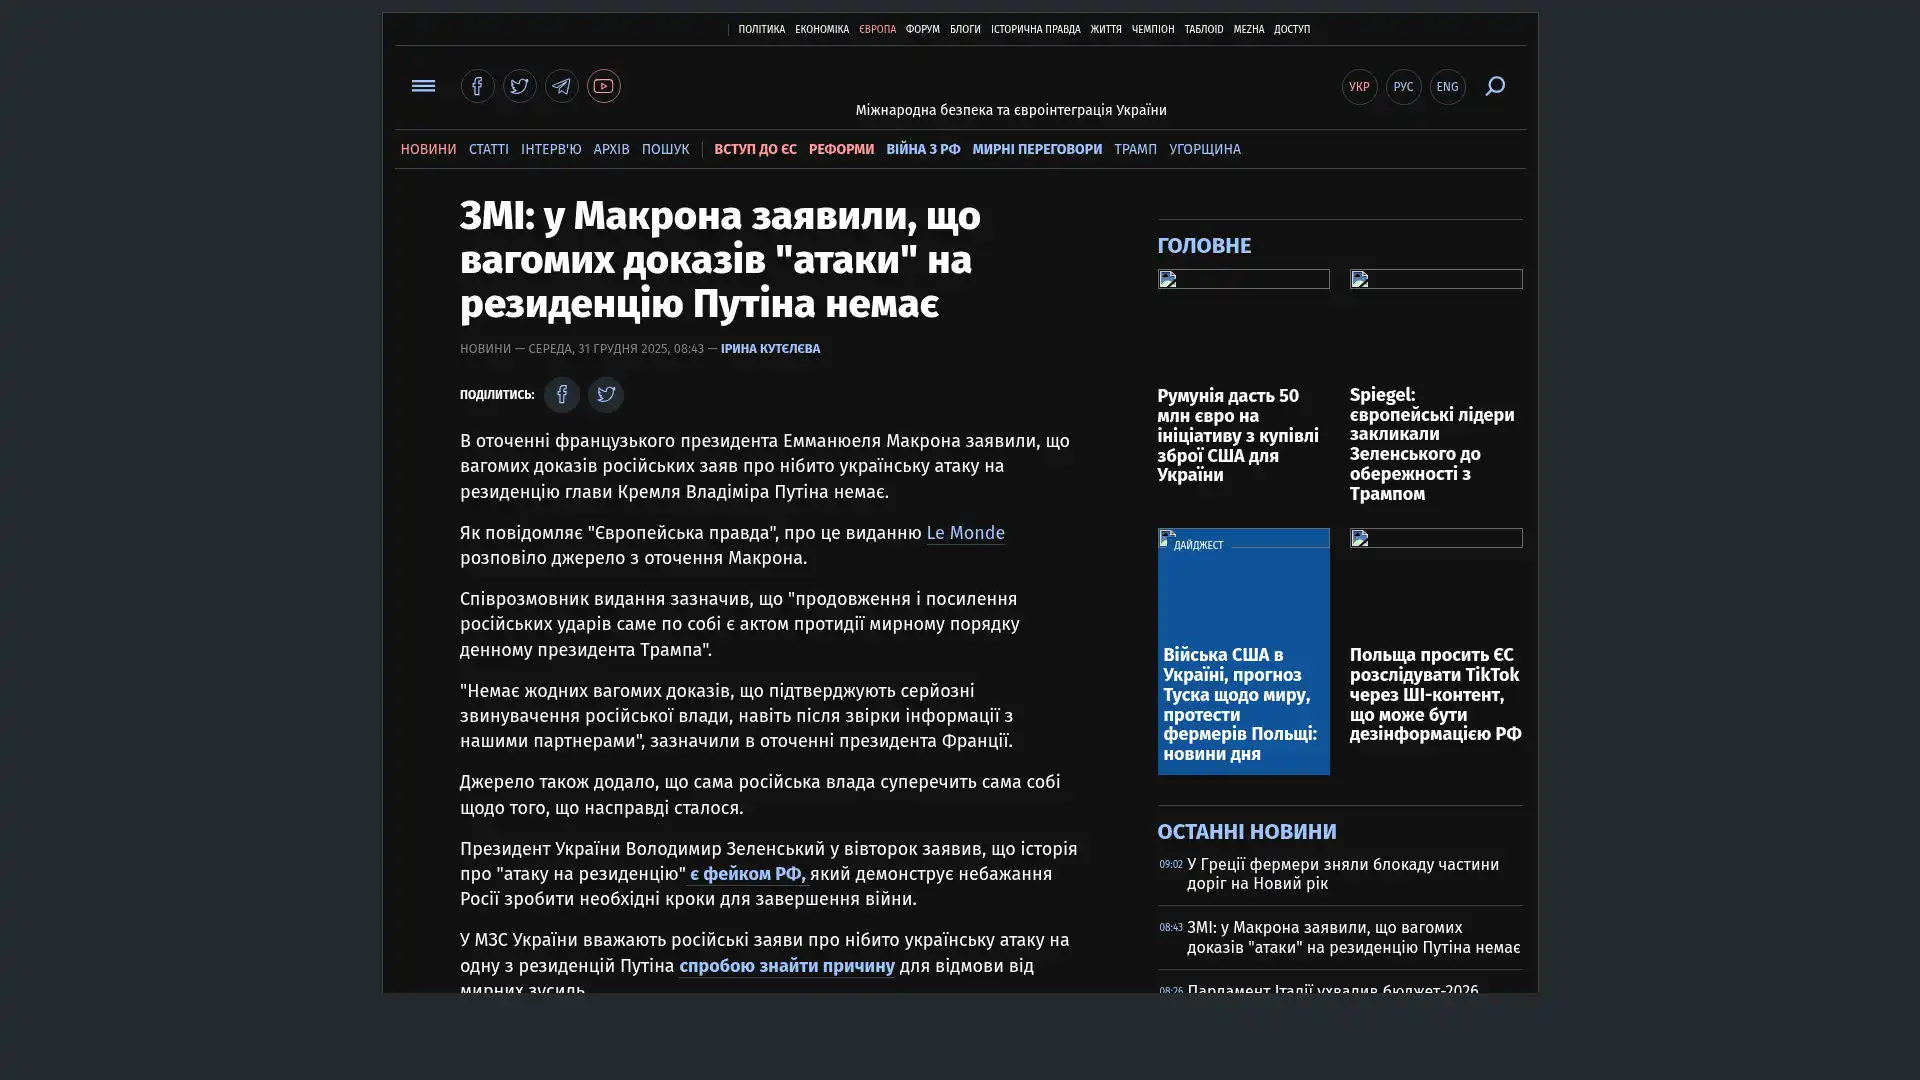1920x1080 pixels.
Task: Open the hamburger menu icon
Action: click(x=423, y=86)
